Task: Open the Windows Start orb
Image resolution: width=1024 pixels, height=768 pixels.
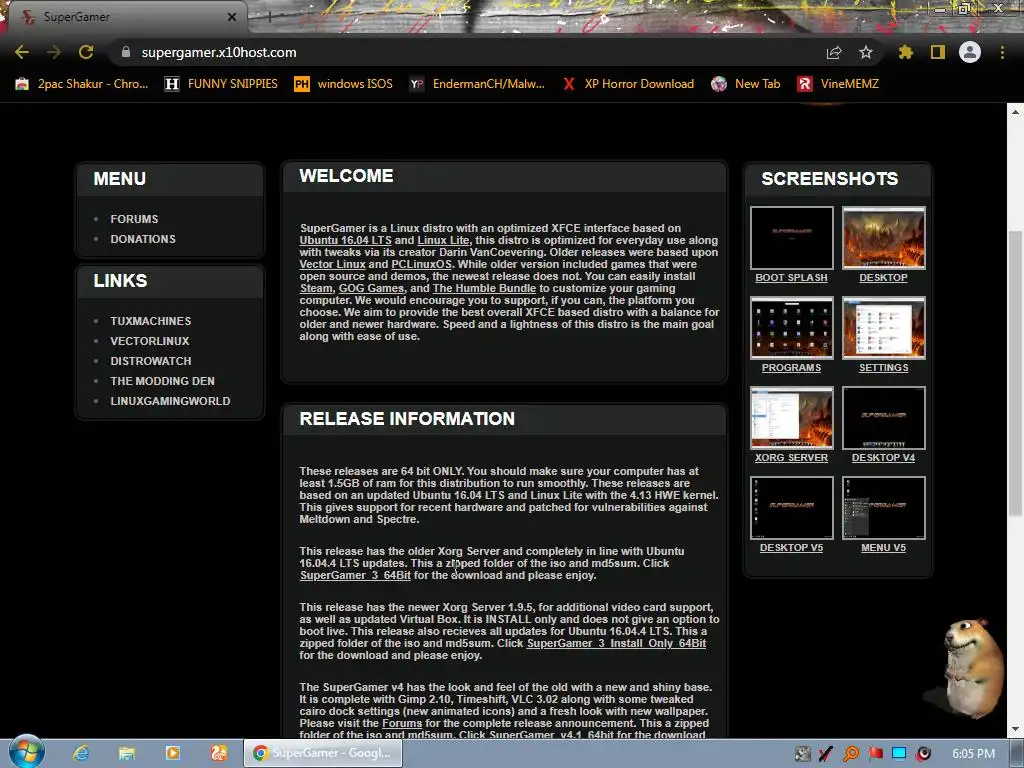Action: [x=26, y=752]
